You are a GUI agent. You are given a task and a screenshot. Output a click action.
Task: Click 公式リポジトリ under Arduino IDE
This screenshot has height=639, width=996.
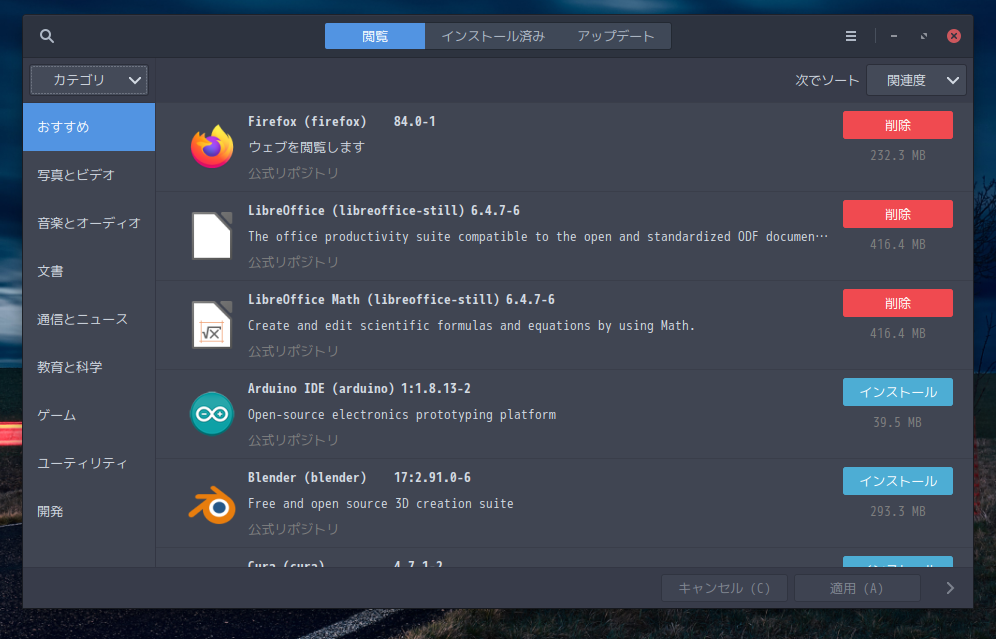pyautogui.click(x=293, y=440)
